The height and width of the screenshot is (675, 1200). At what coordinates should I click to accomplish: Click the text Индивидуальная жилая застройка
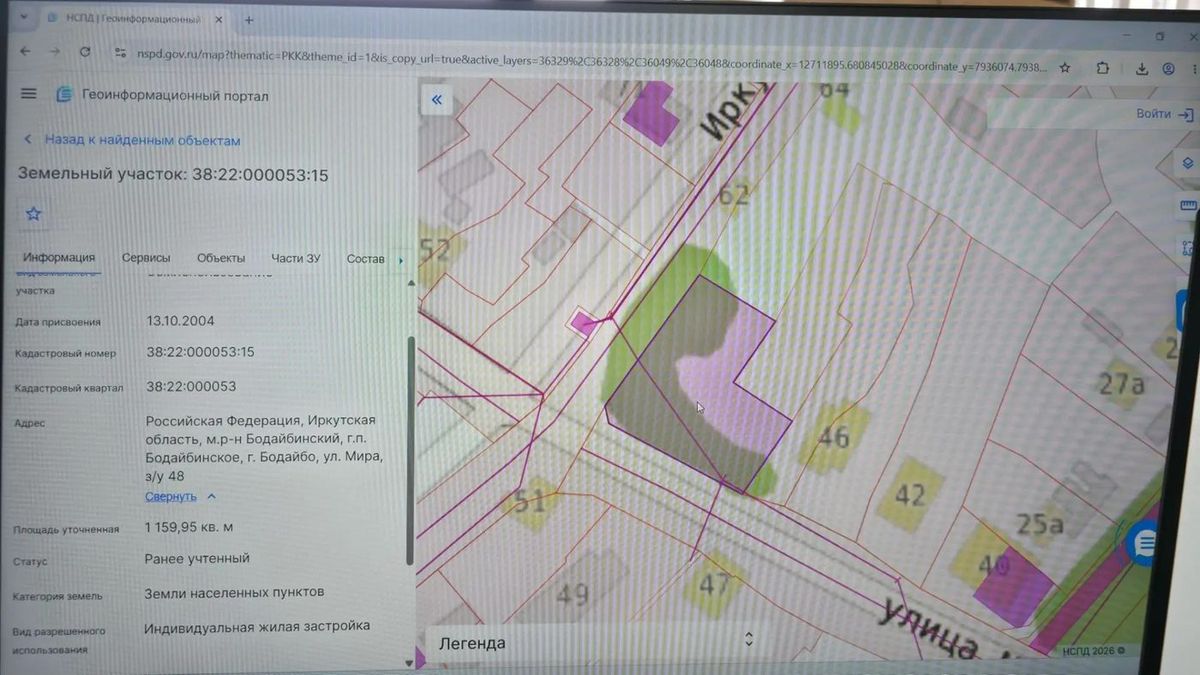pyautogui.click(x=257, y=626)
